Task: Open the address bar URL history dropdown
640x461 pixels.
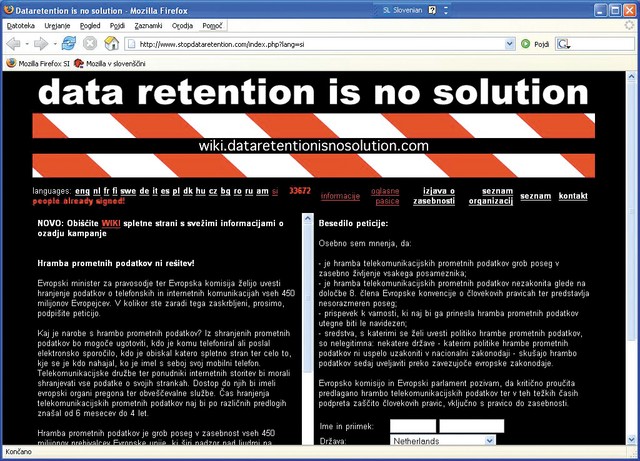Action: pos(509,44)
